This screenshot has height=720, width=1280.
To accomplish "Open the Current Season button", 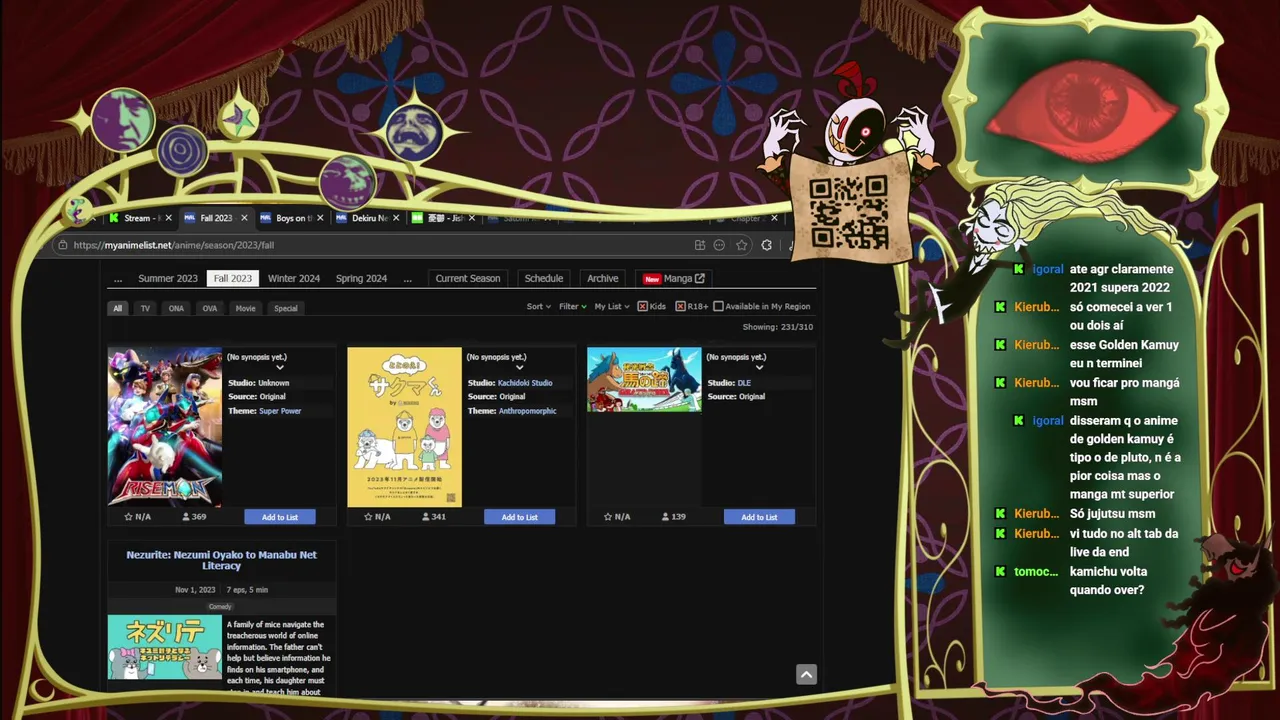I will pos(468,278).
